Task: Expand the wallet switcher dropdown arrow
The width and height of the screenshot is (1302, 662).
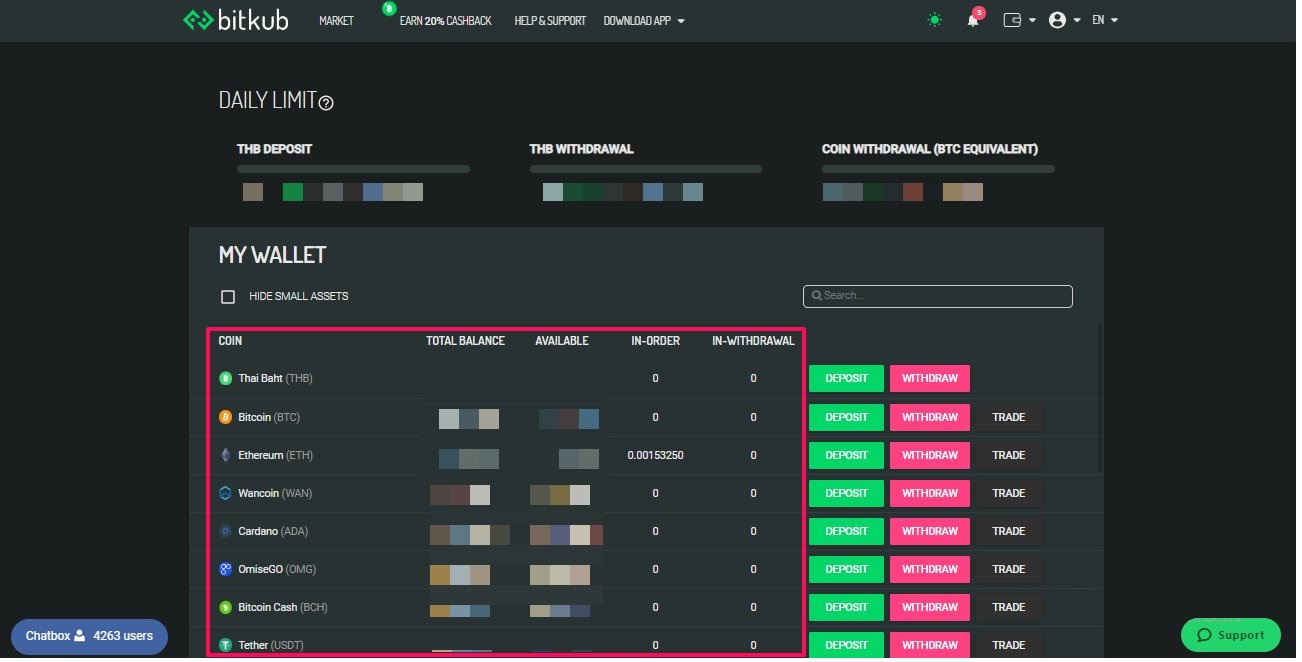Action: 1031,19
